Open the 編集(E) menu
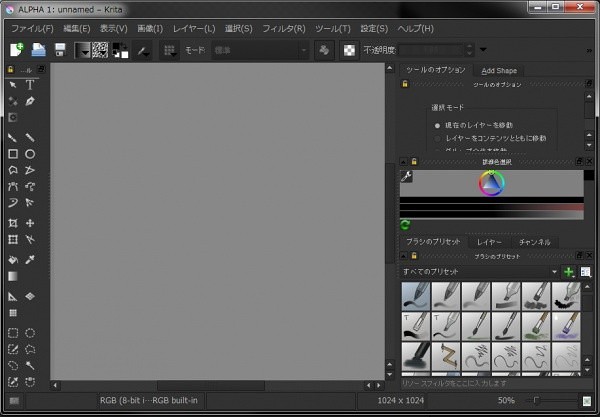Screen dimensions: 600x417 pyautogui.click(x=77, y=29)
